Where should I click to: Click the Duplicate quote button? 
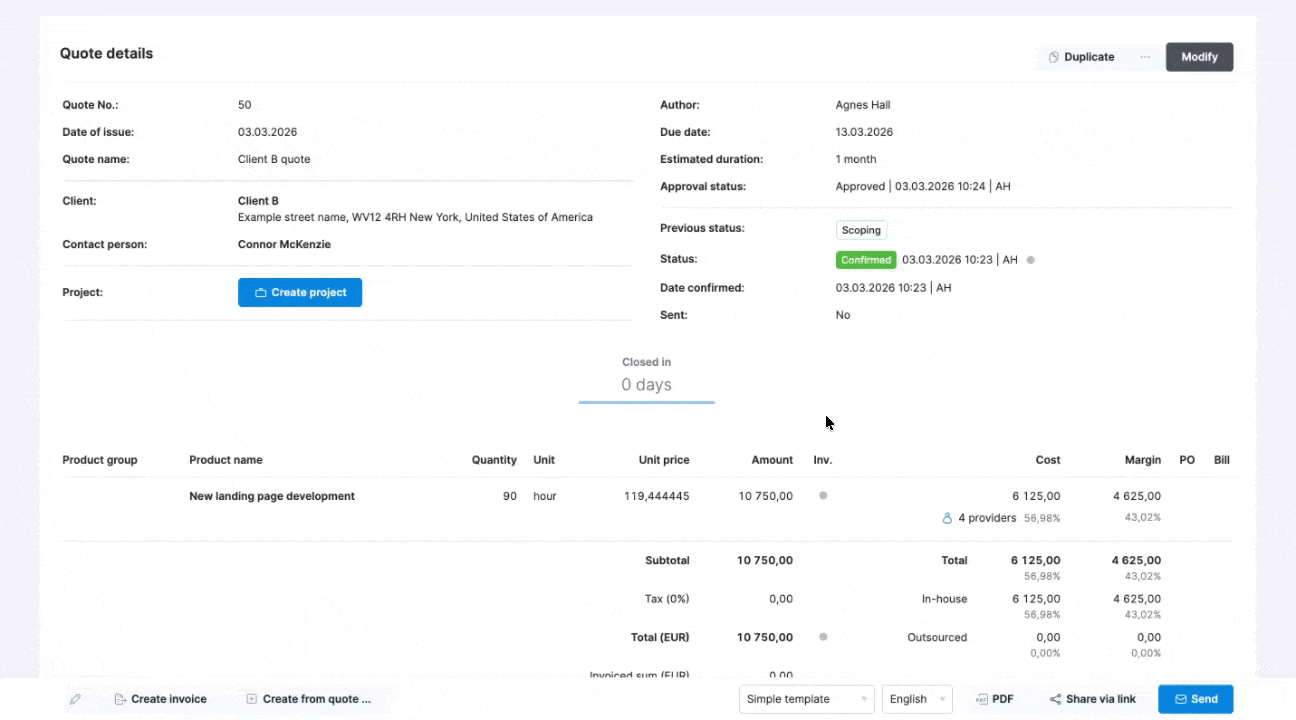pos(1081,57)
